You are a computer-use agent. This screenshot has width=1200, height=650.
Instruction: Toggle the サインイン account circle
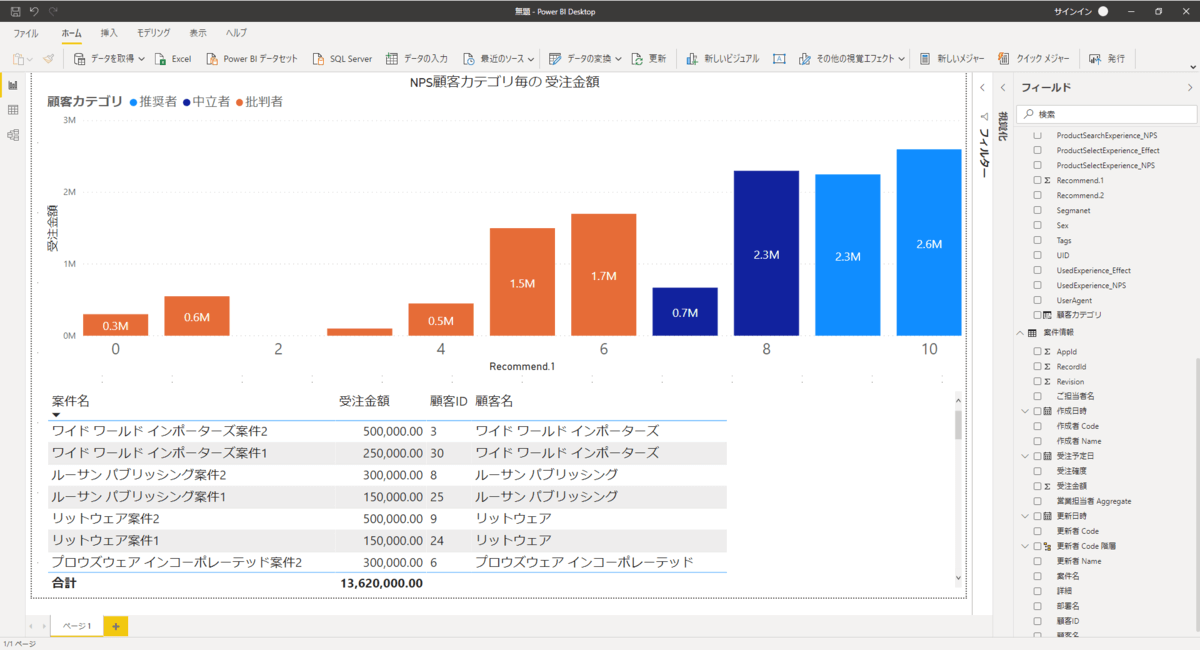pyautogui.click(x=1103, y=11)
